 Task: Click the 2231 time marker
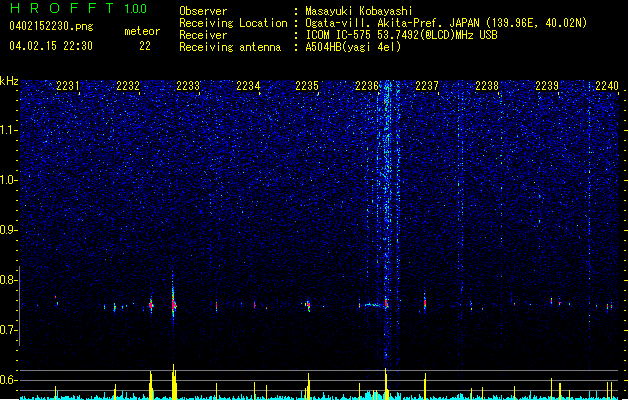click(67, 86)
